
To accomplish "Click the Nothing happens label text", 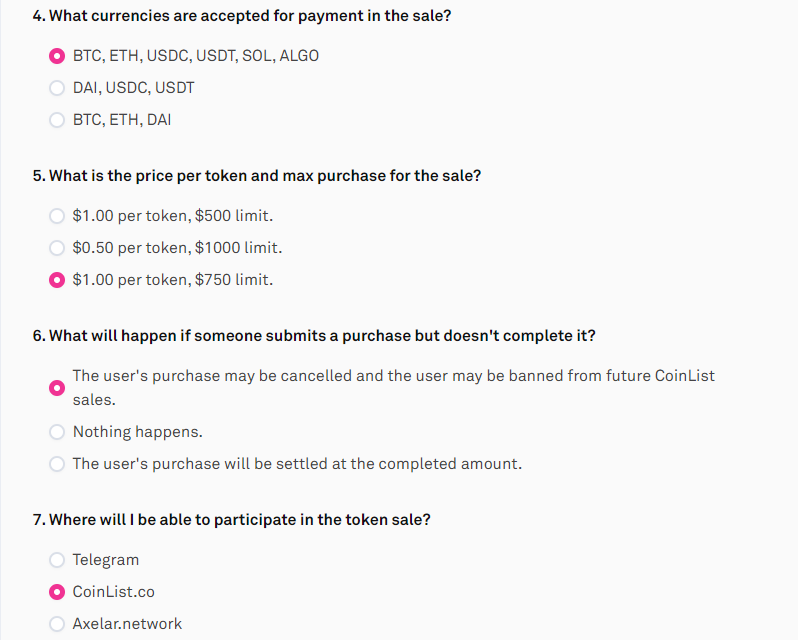I will 137,432.
